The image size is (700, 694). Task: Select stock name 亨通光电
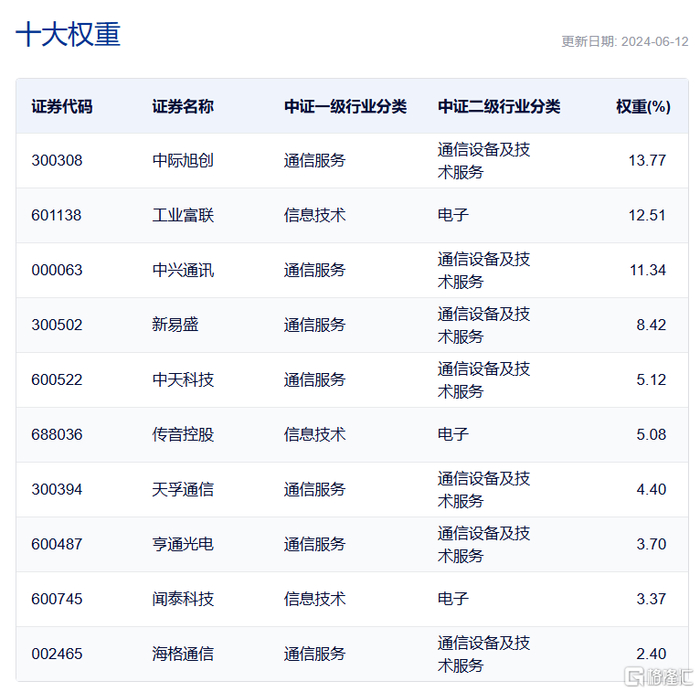[183, 544]
